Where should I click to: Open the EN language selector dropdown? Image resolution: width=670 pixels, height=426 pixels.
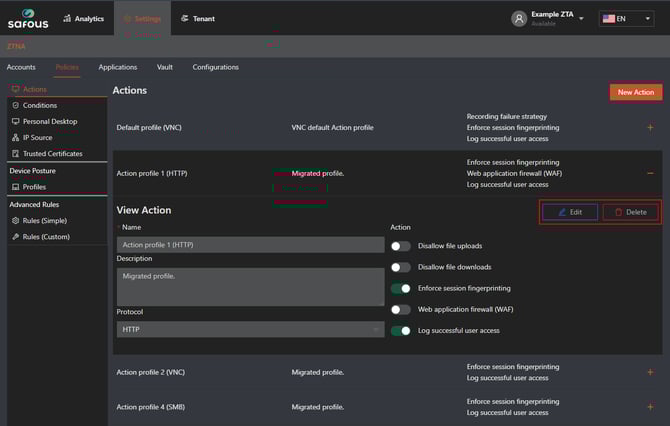(x=627, y=18)
